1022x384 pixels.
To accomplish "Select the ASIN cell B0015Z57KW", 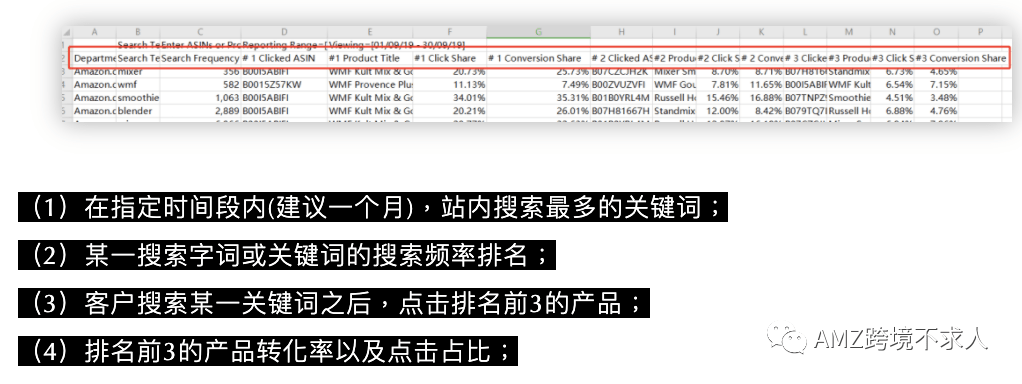I will pyautogui.click(x=284, y=84).
